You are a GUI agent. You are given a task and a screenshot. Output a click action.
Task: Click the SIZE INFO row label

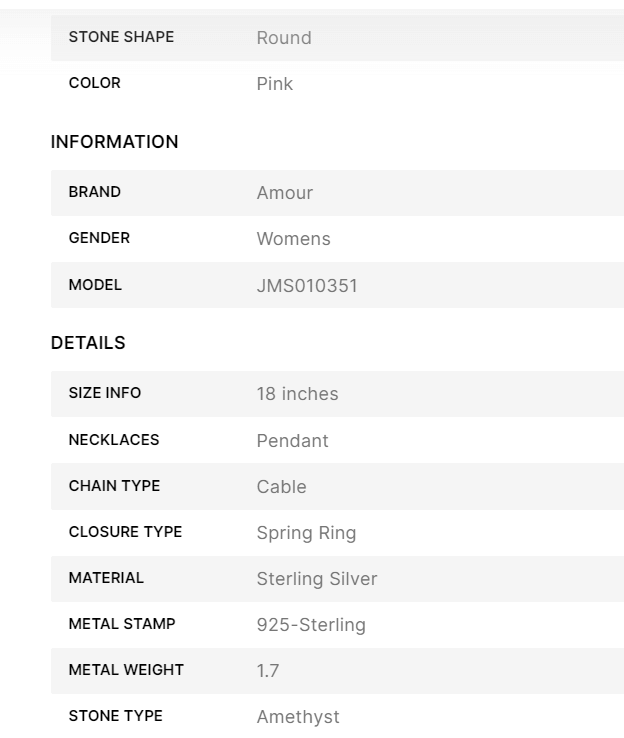pos(105,393)
